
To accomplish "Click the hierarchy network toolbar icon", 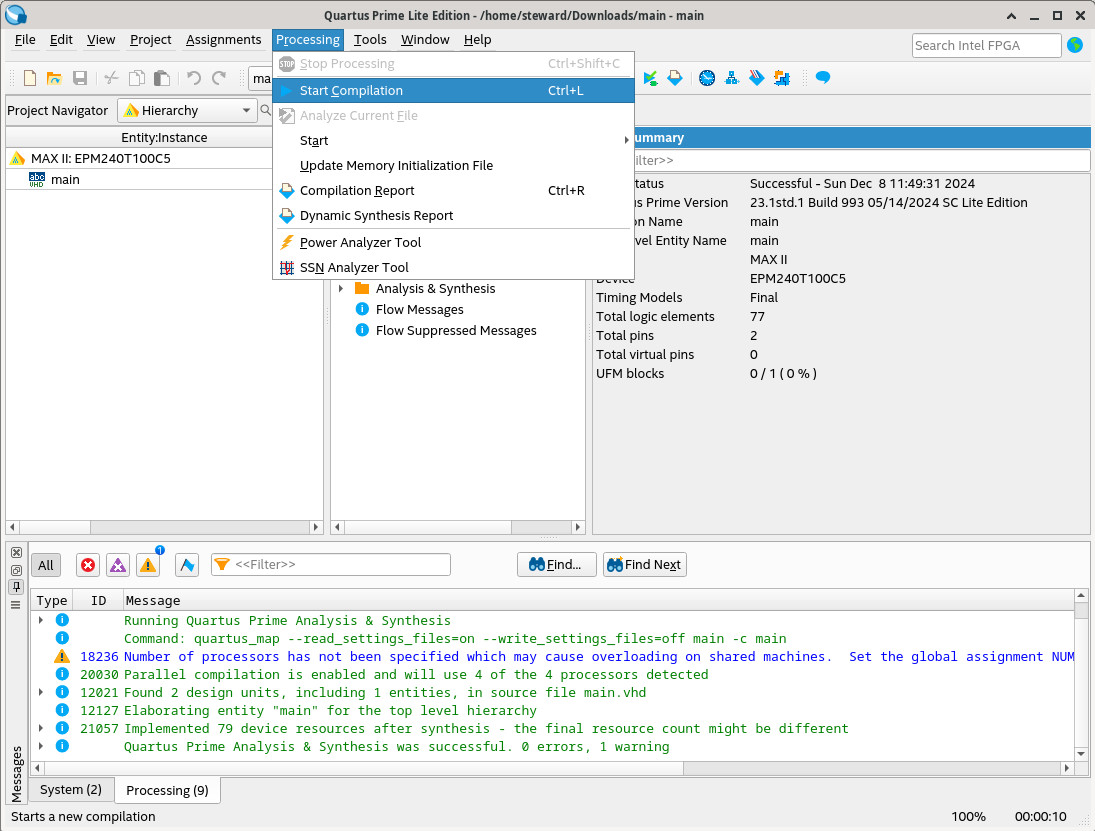I will point(732,78).
